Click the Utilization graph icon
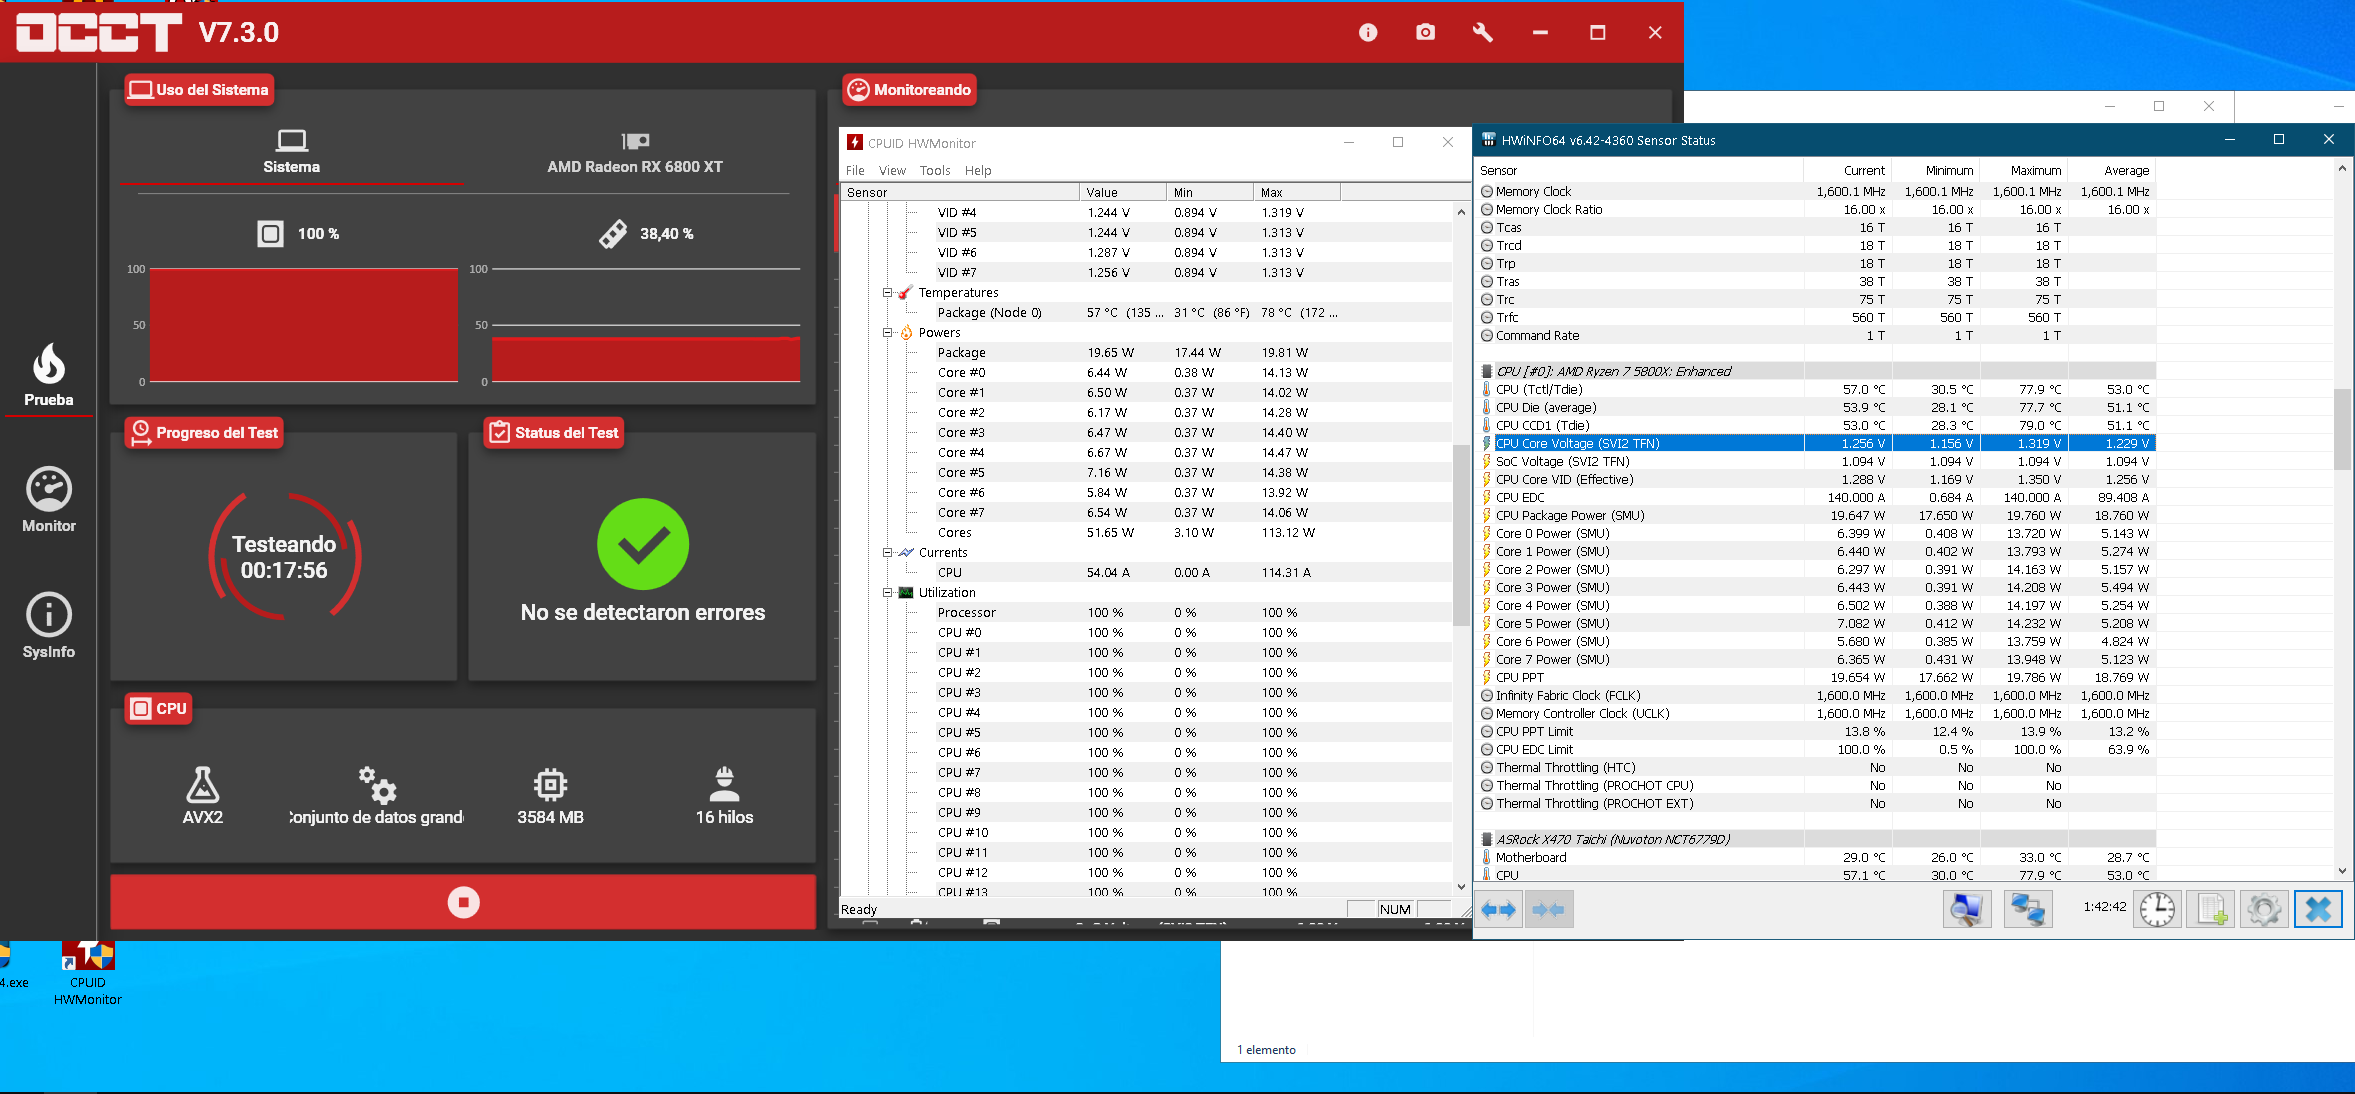Viewport: 2355px width, 1094px height. coord(906,593)
